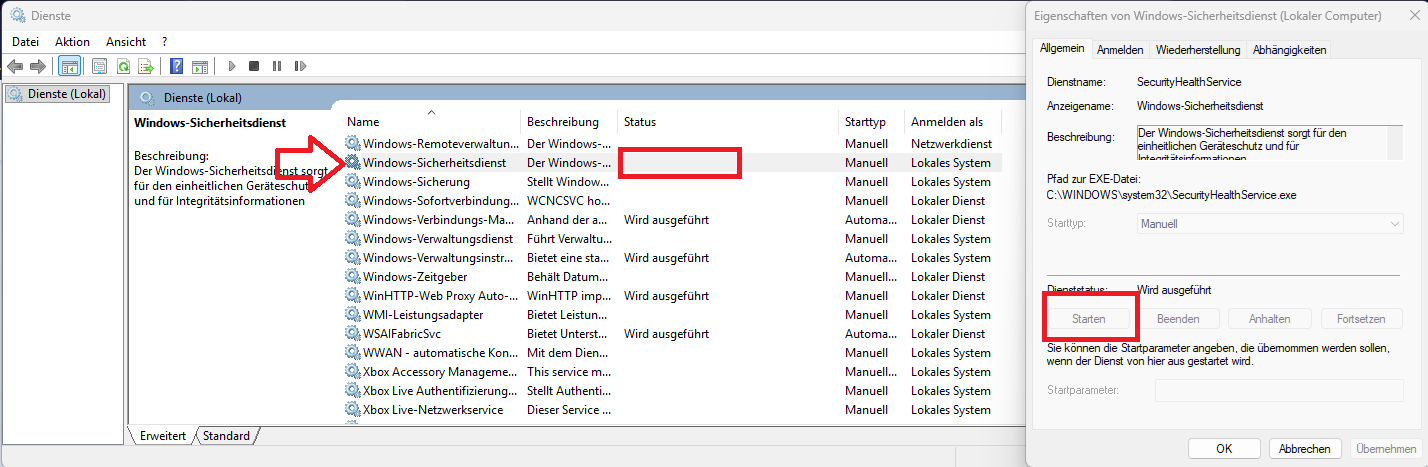Screen dimensions: 1428x467
Task: Select the WinHTTP-Web Proxy Auto service row
Action: [672, 296]
